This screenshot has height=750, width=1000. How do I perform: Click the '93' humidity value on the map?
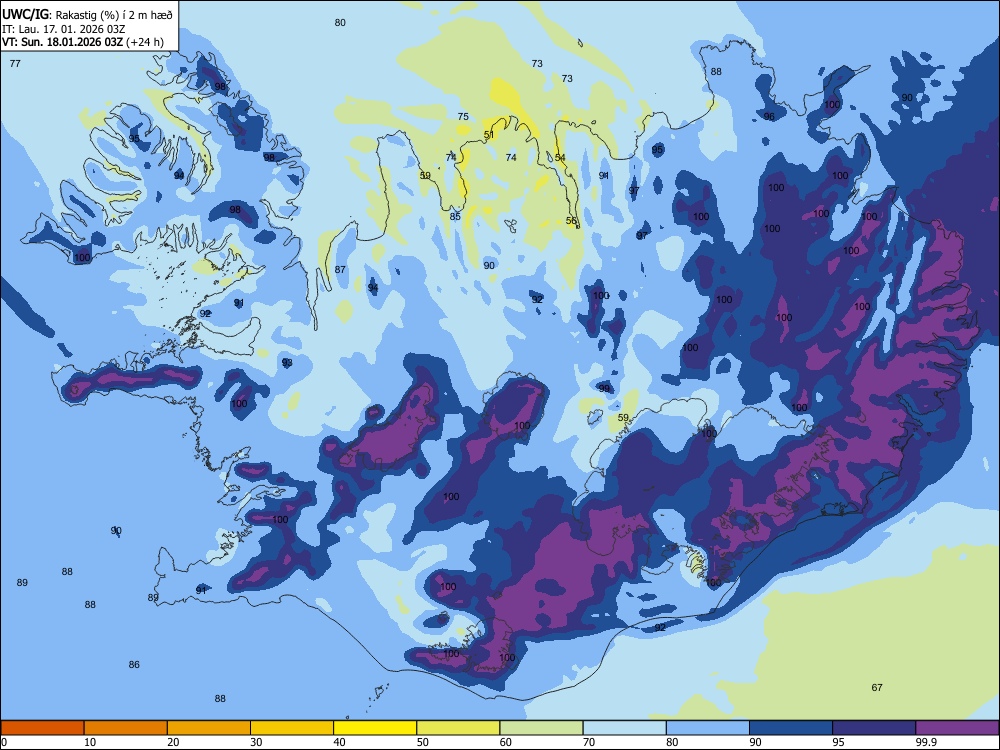coord(287,363)
